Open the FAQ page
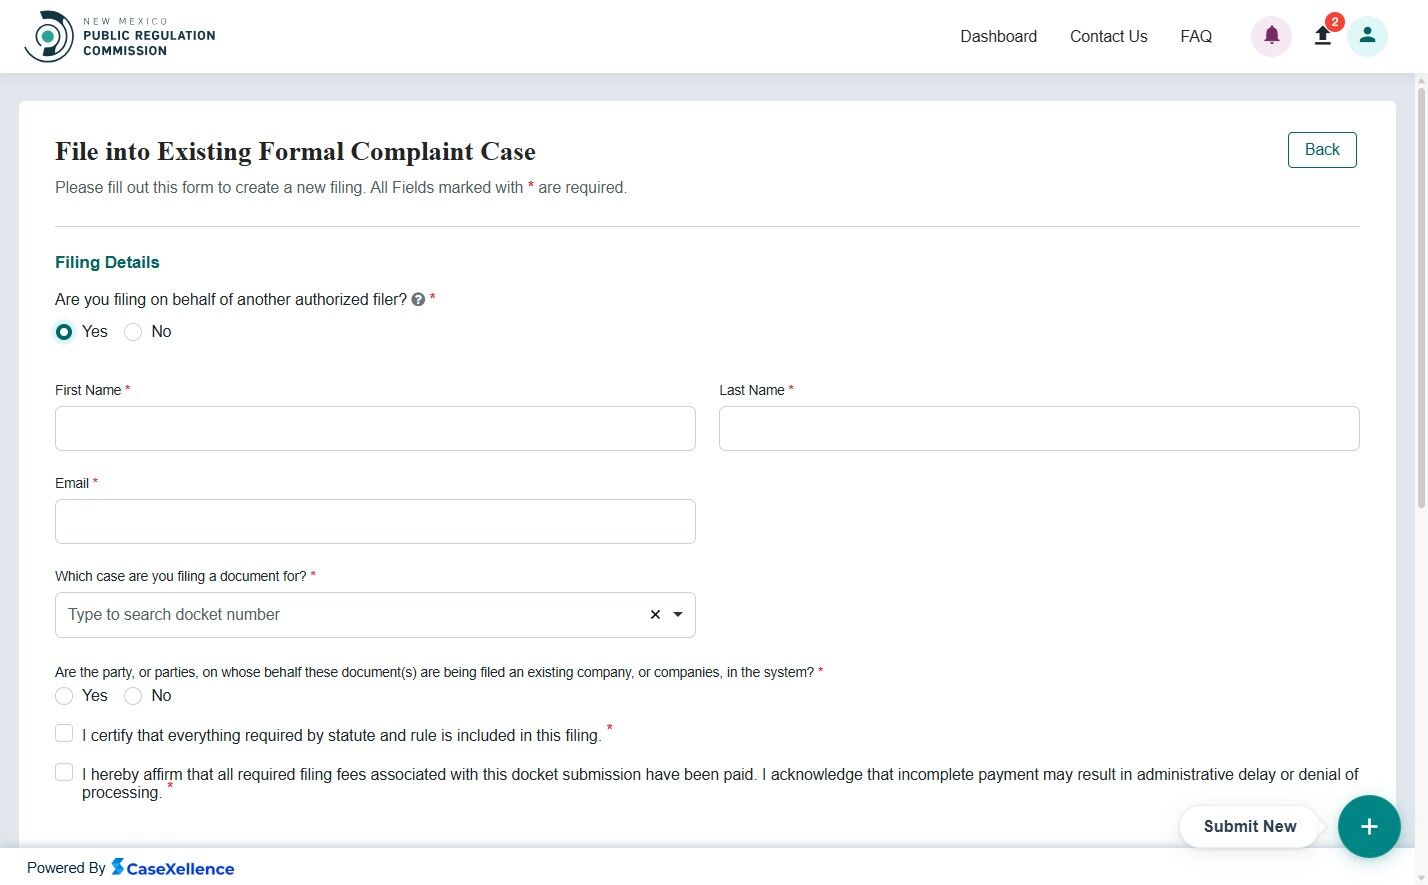The height and width of the screenshot is (885, 1428). pyautogui.click(x=1196, y=36)
